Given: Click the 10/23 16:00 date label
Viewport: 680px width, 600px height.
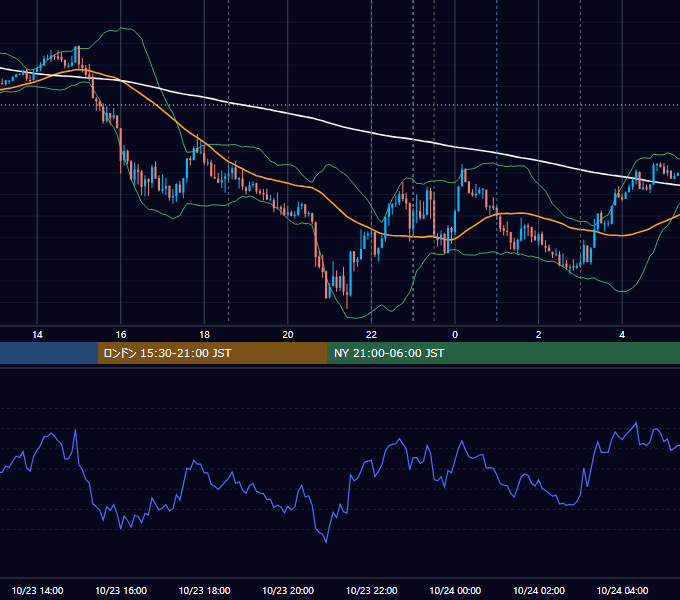Looking at the screenshot, I should (121, 590).
